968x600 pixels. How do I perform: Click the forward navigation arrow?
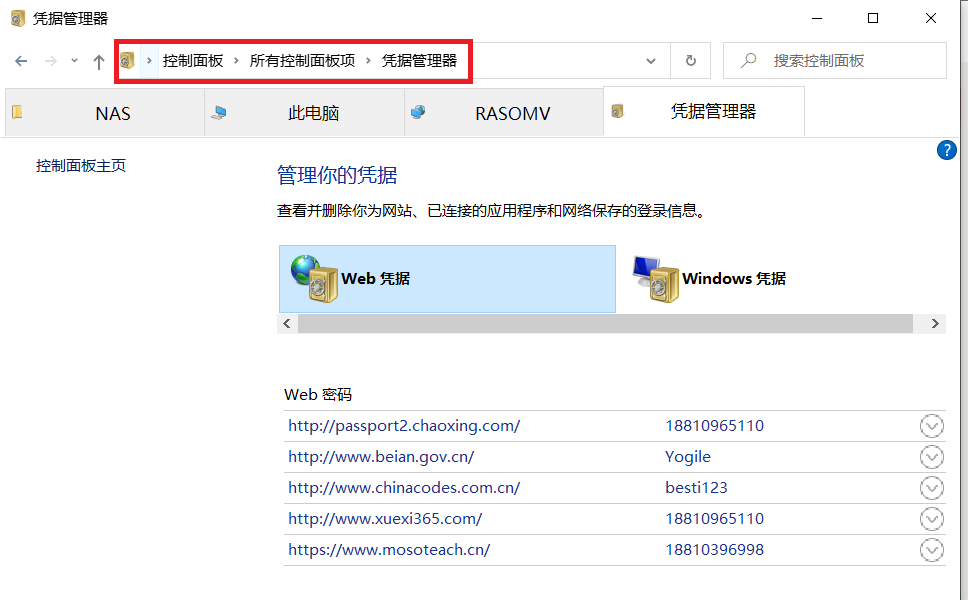click(x=51, y=60)
